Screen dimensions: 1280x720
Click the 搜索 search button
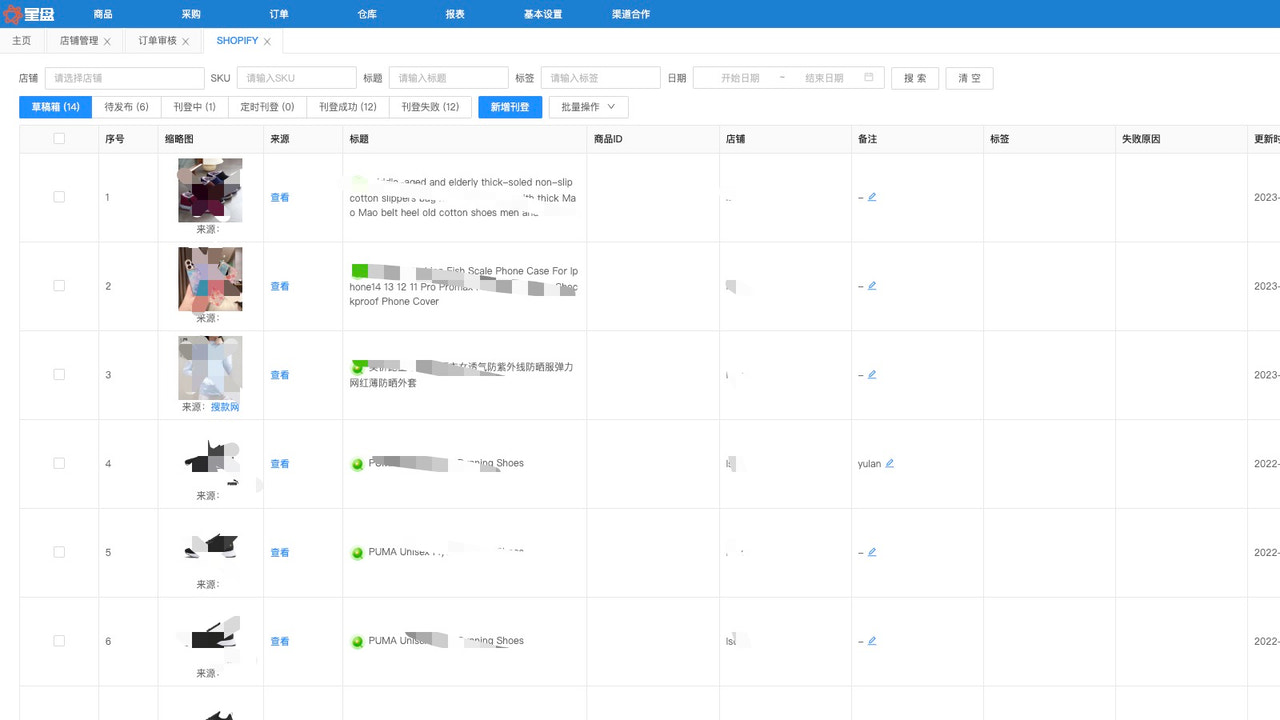[x=915, y=78]
